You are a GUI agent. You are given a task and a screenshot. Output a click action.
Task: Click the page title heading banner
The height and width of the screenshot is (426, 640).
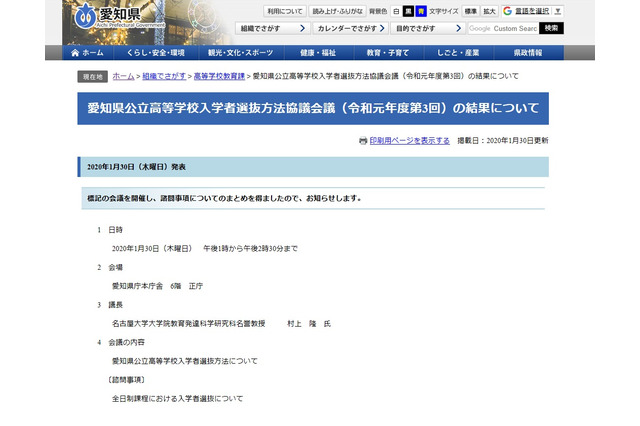click(x=313, y=109)
